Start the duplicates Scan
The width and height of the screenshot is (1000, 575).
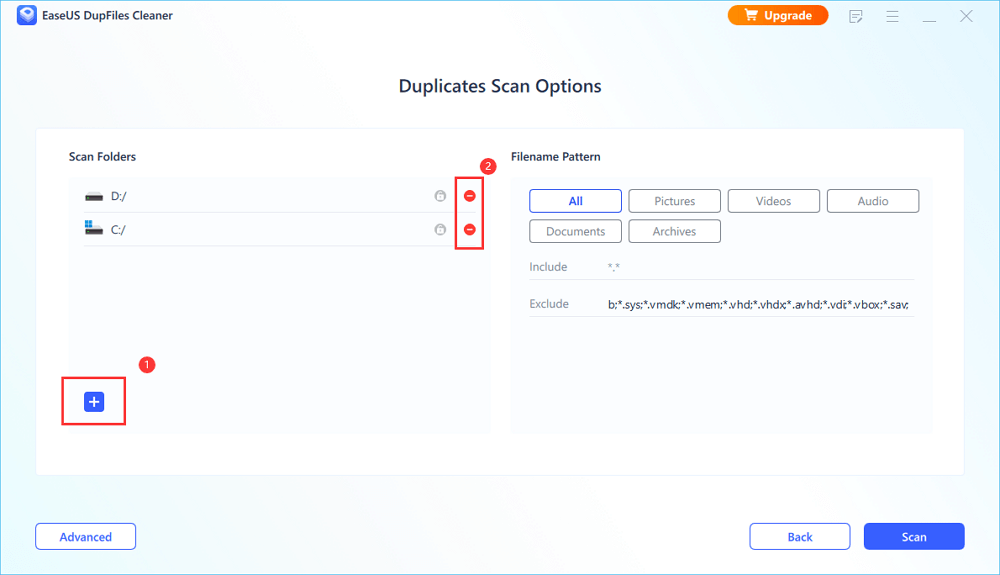pyautogui.click(x=914, y=537)
